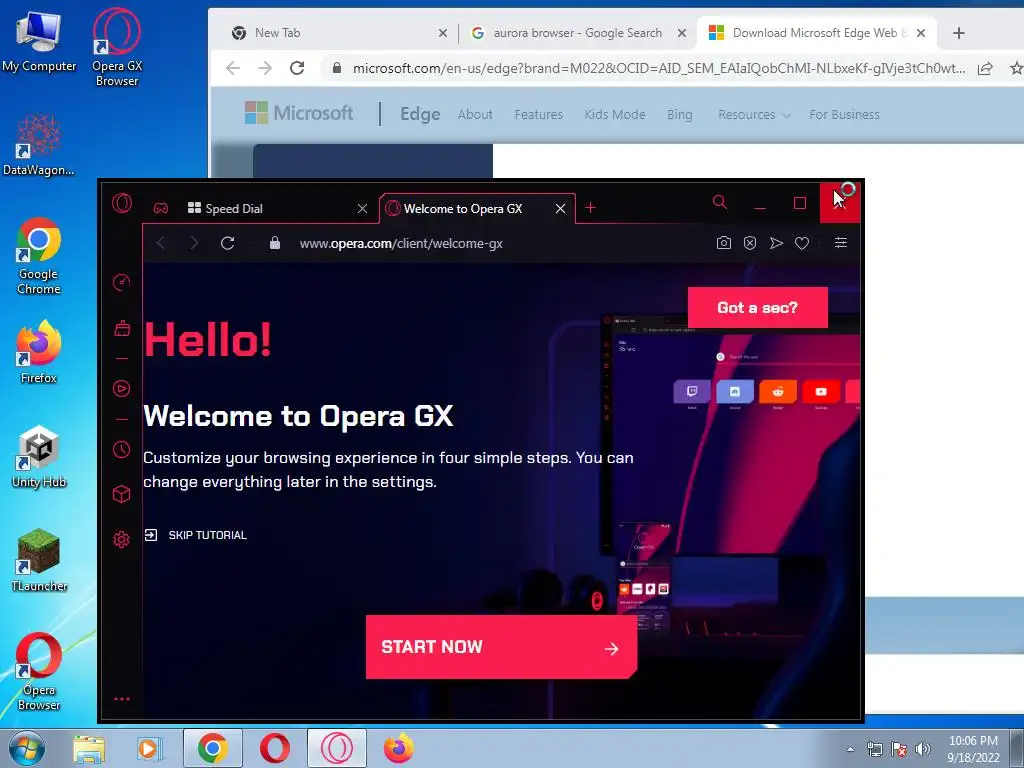Click the Opera icon in taskbar
Screen dimensions: 1024x768
click(x=275, y=748)
